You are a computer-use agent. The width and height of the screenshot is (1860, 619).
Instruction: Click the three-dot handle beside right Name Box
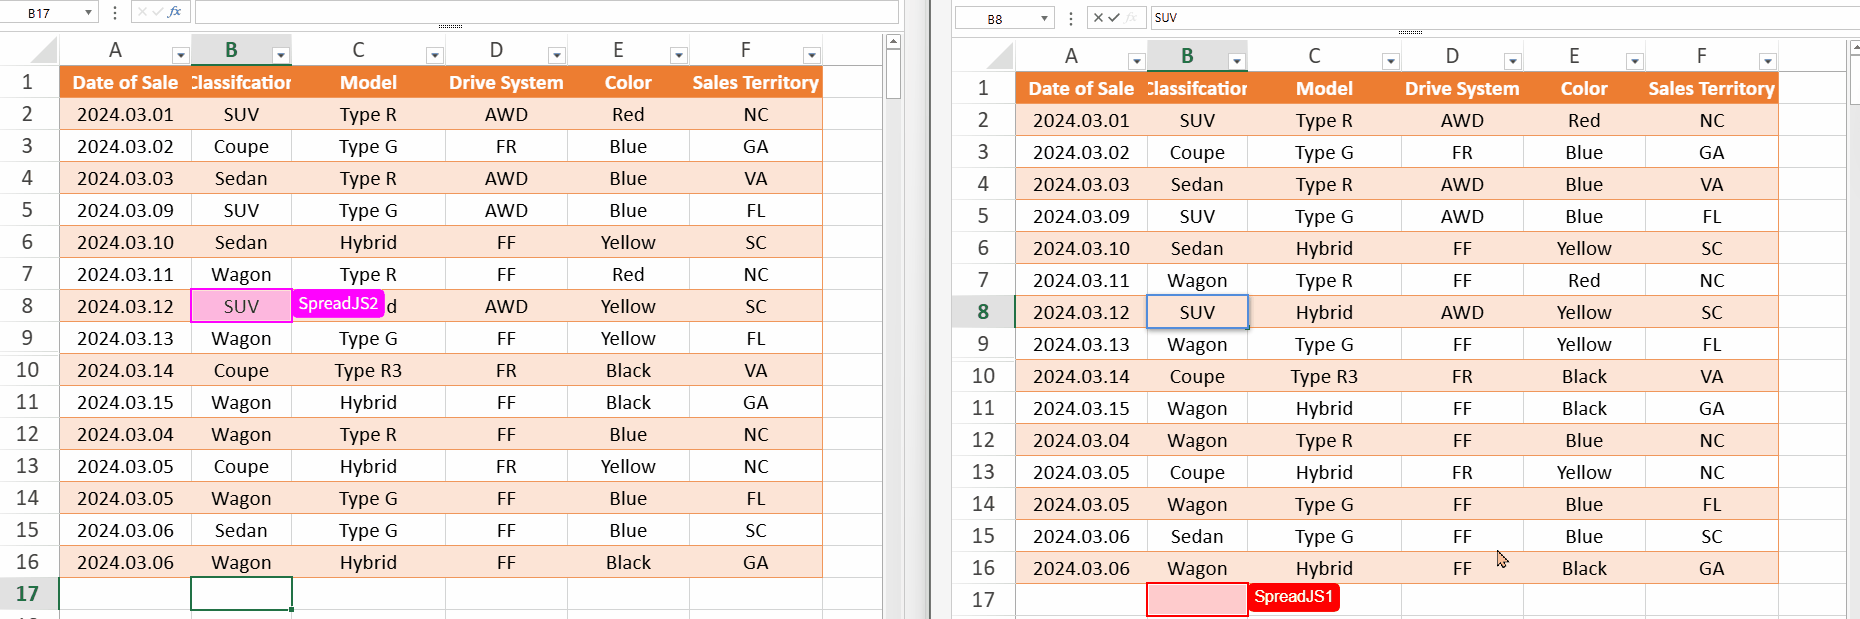coord(1071,18)
